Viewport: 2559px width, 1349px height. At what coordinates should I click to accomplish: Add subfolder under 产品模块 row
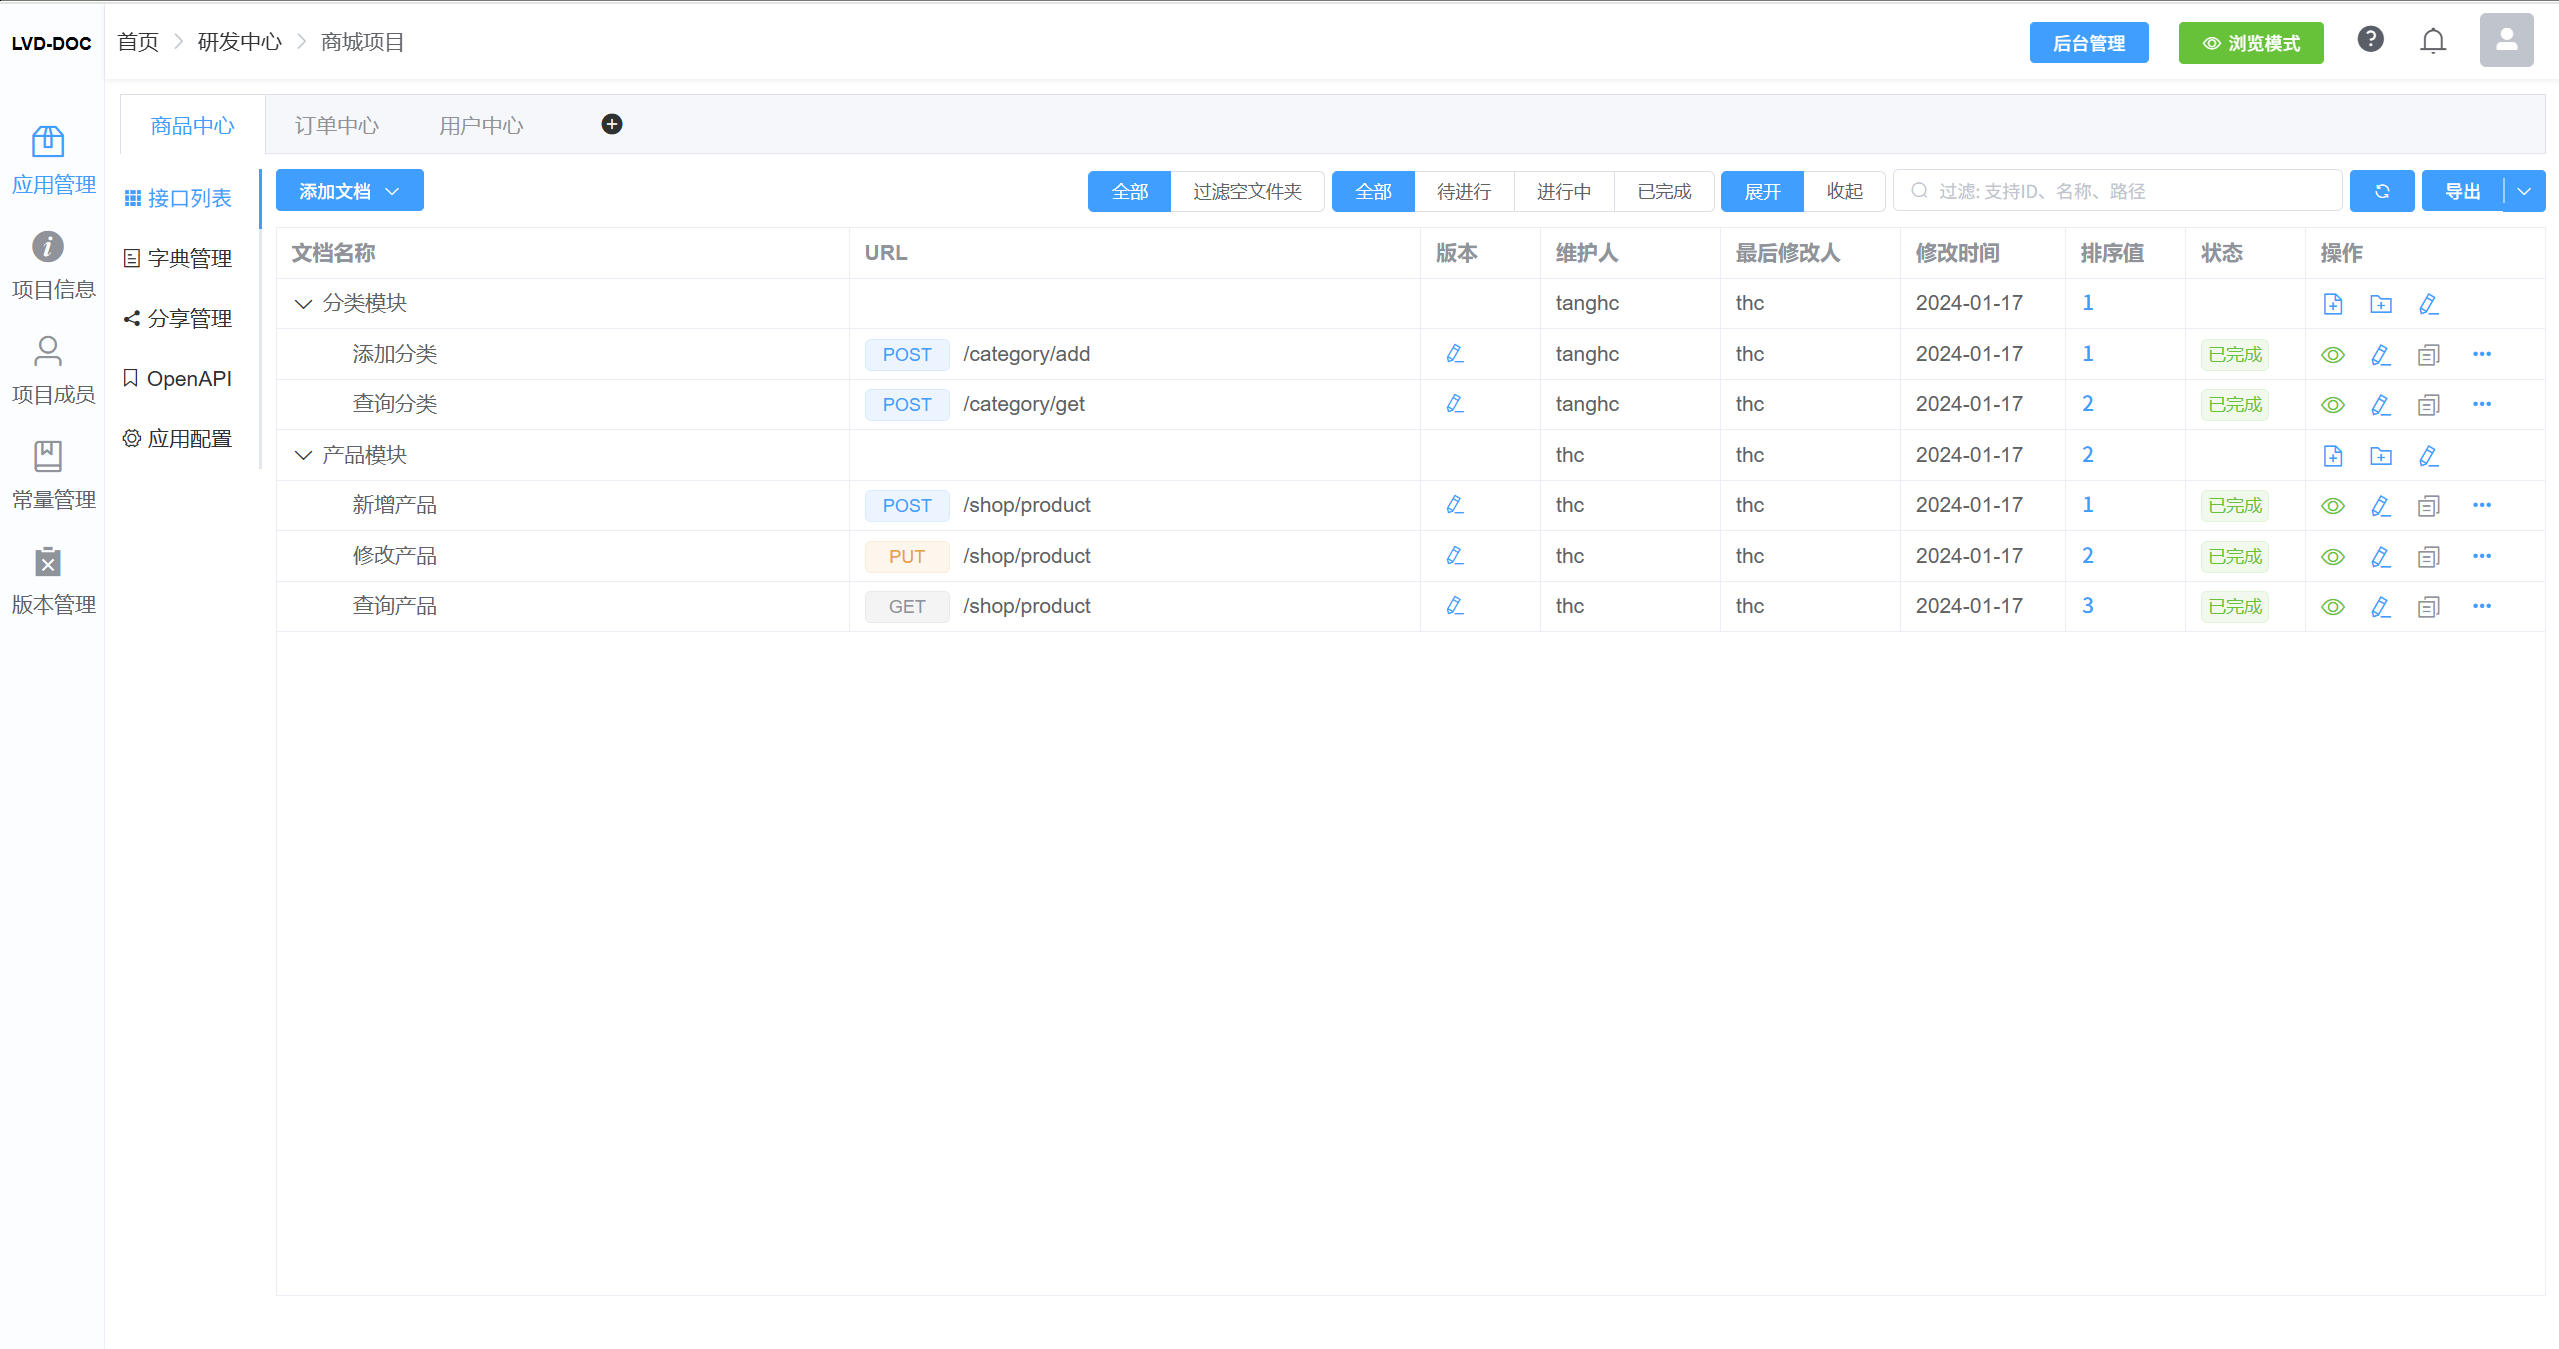pos(2381,456)
